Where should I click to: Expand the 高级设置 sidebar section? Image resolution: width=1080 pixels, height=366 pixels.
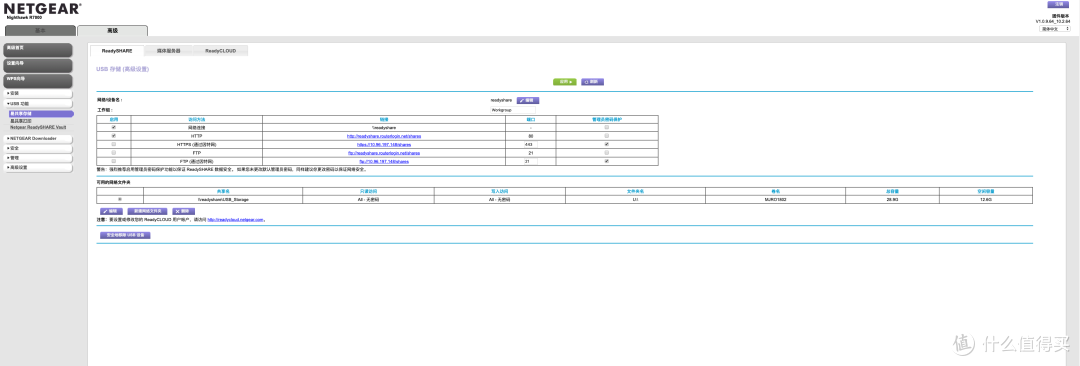[39, 167]
